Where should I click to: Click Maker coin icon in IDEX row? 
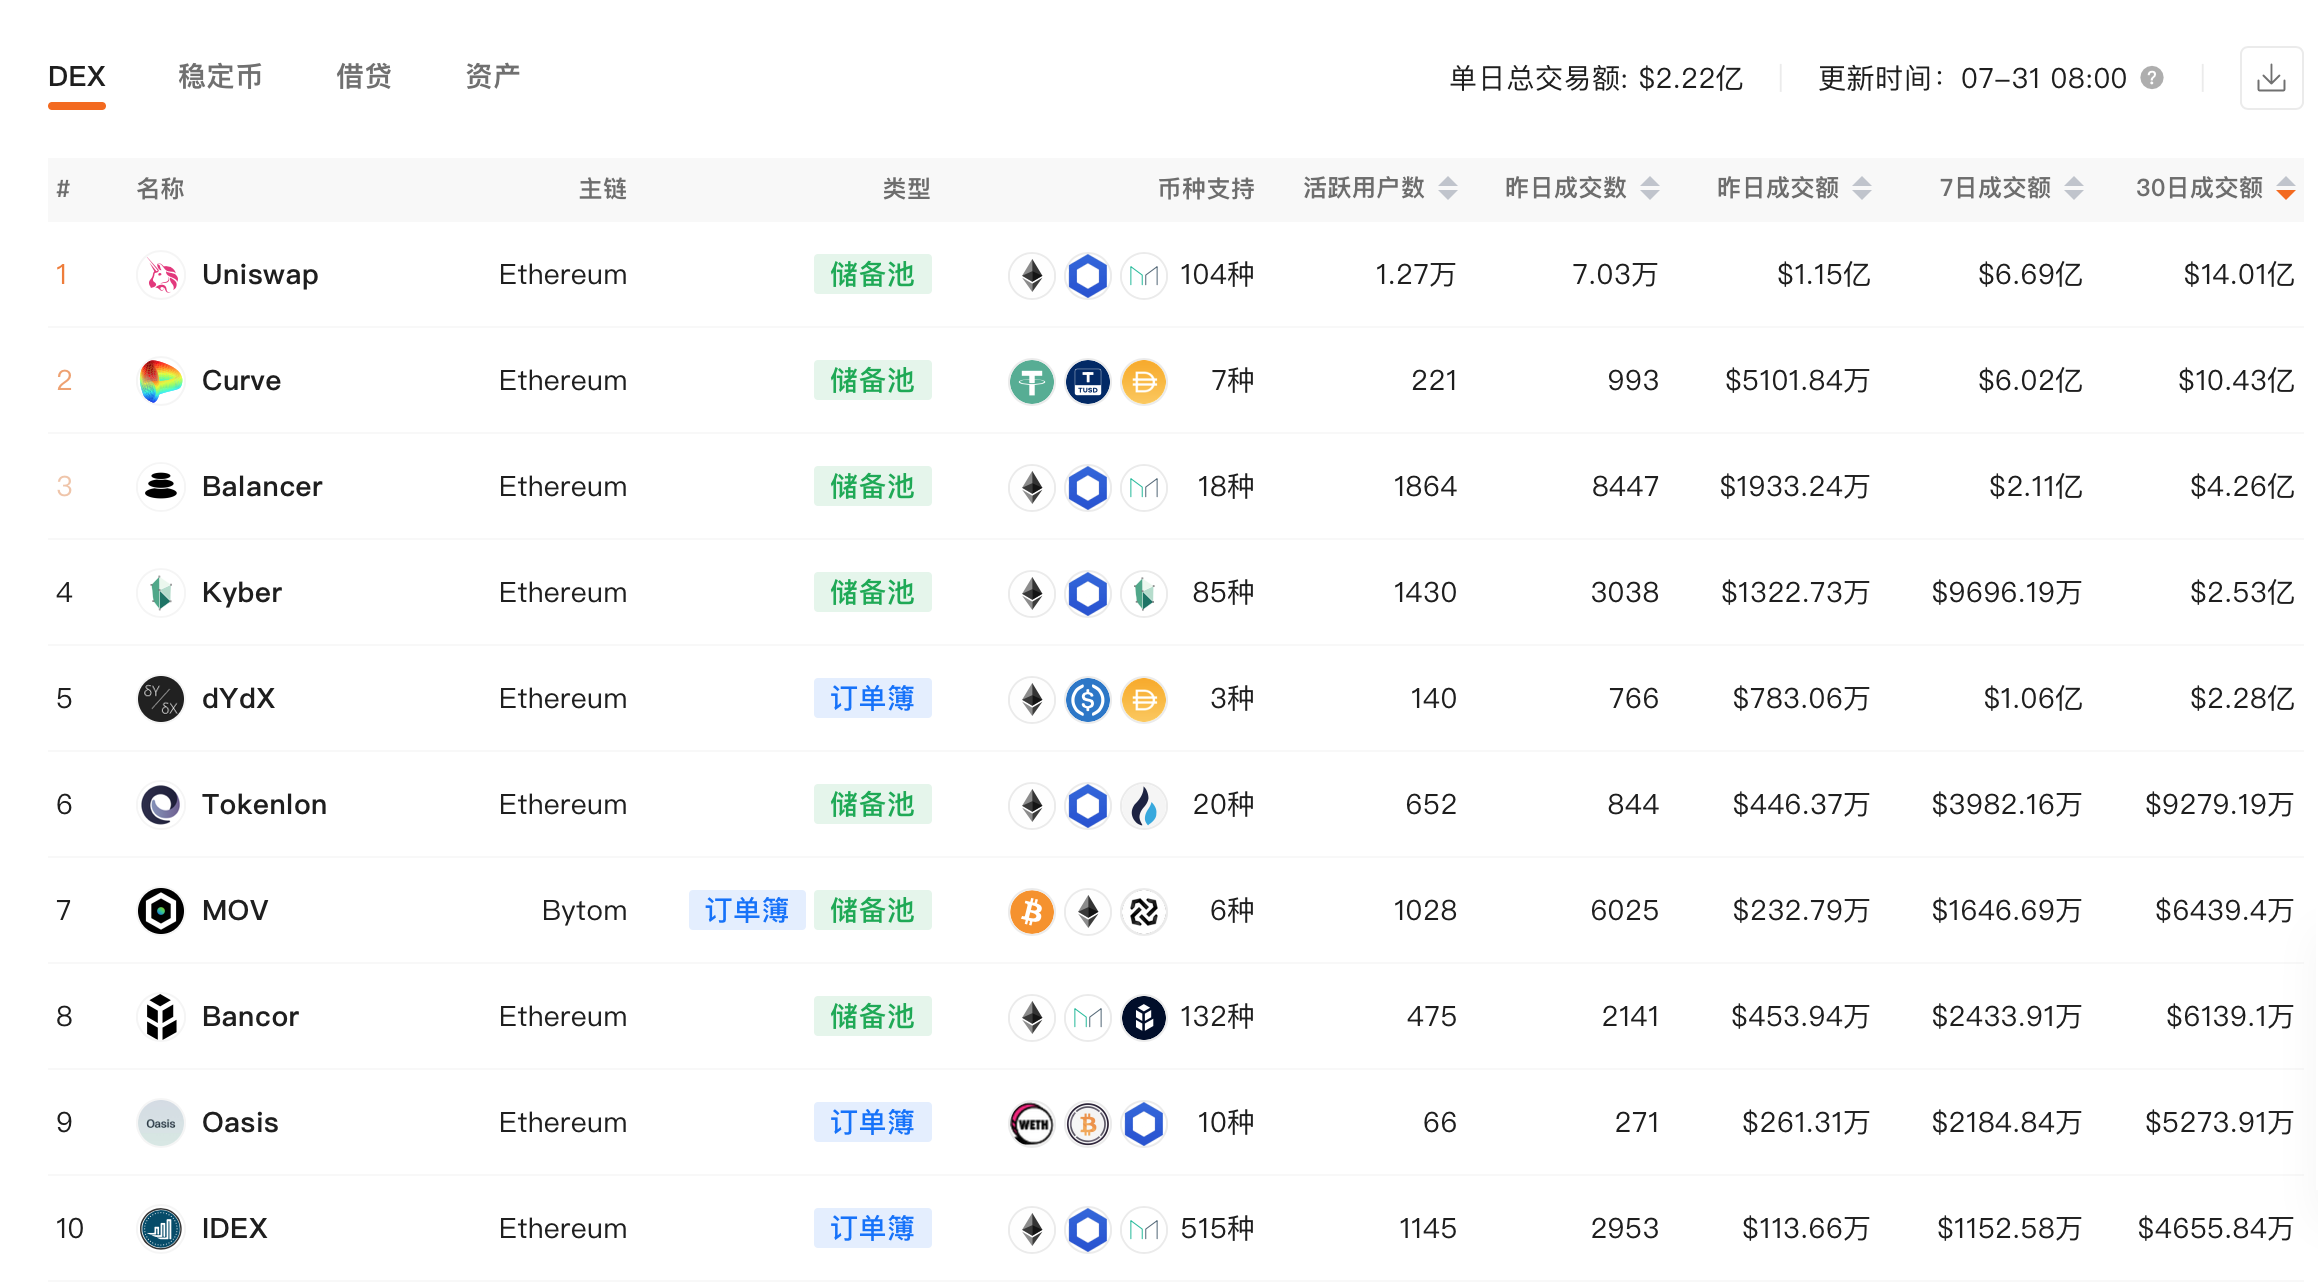(1144, 1229)
